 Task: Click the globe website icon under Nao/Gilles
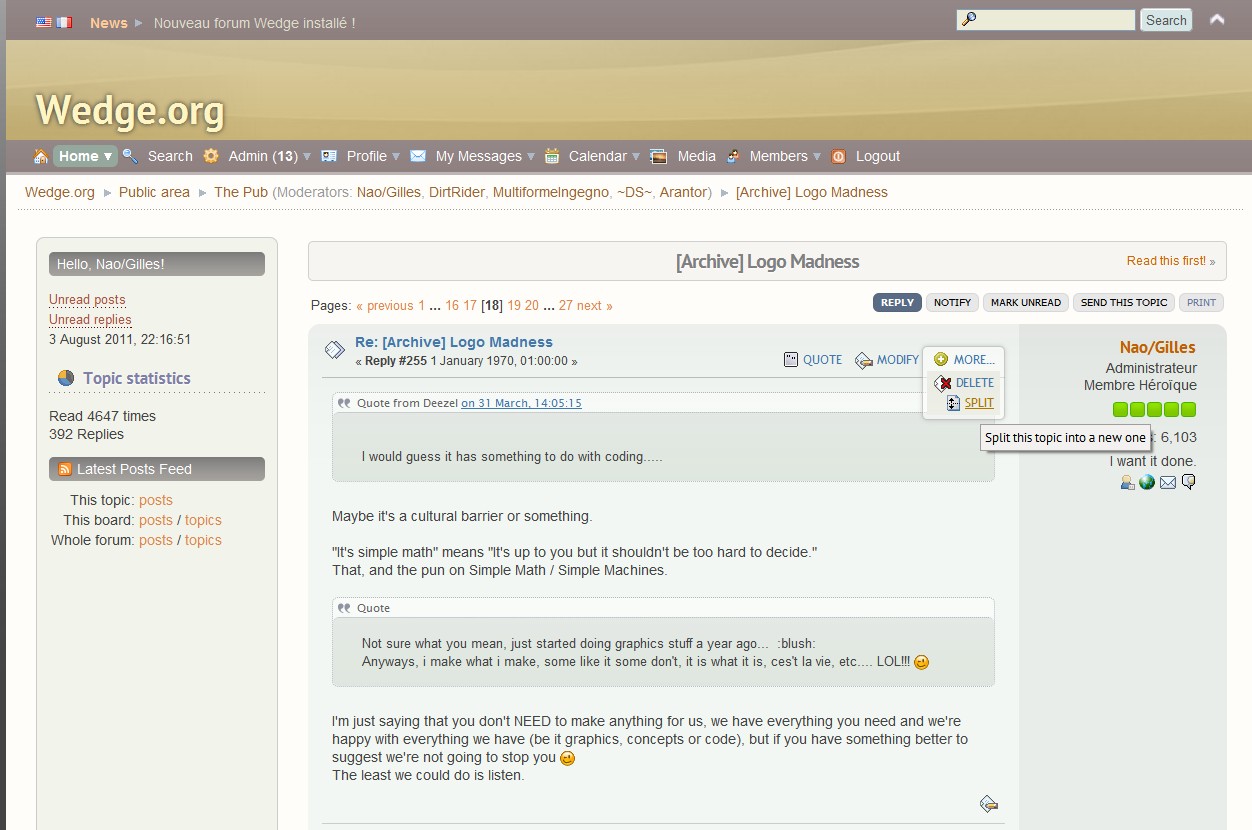pos(1147,482)
